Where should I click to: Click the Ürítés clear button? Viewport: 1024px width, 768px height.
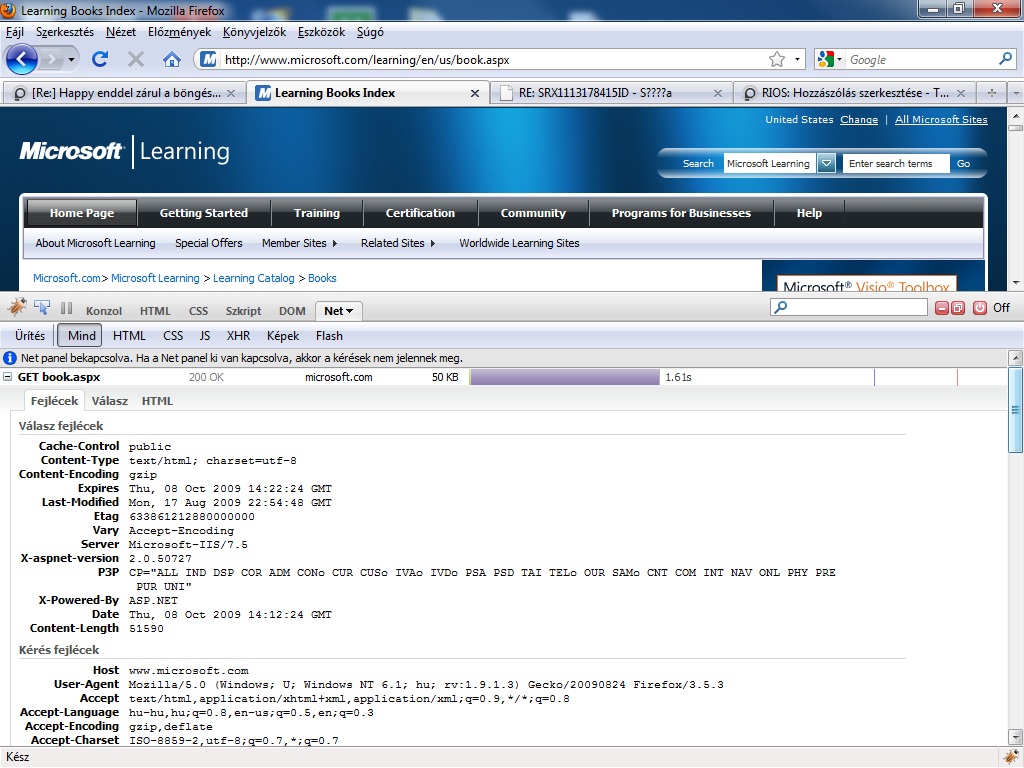pyautogui.click(x=30, y=336)
